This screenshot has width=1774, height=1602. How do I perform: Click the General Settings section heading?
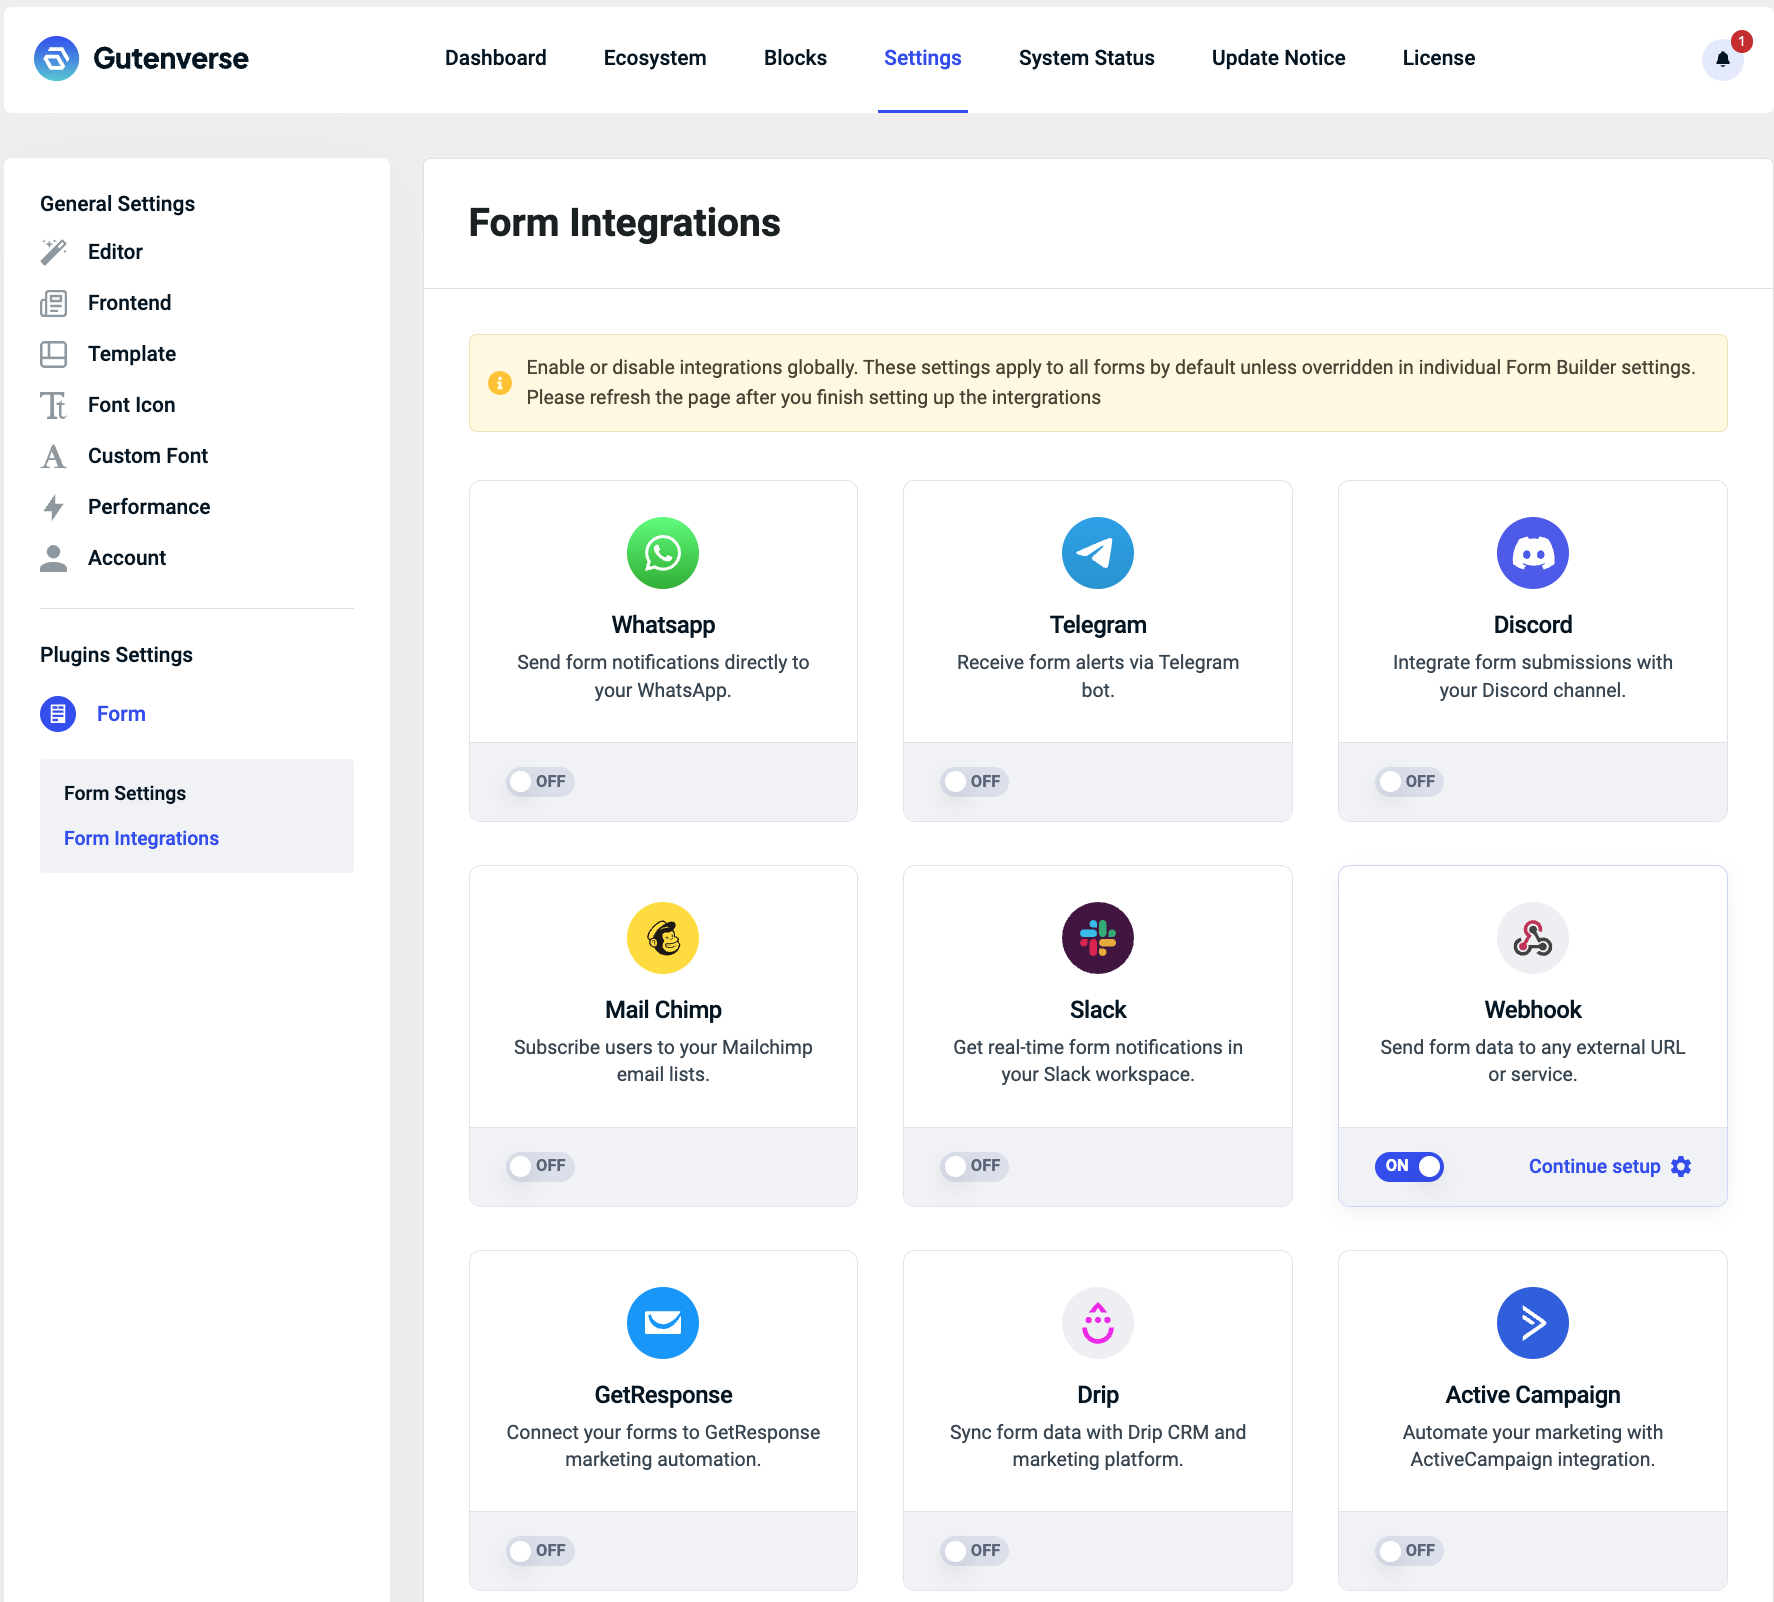pyautogui.click(x=117, y=204)
